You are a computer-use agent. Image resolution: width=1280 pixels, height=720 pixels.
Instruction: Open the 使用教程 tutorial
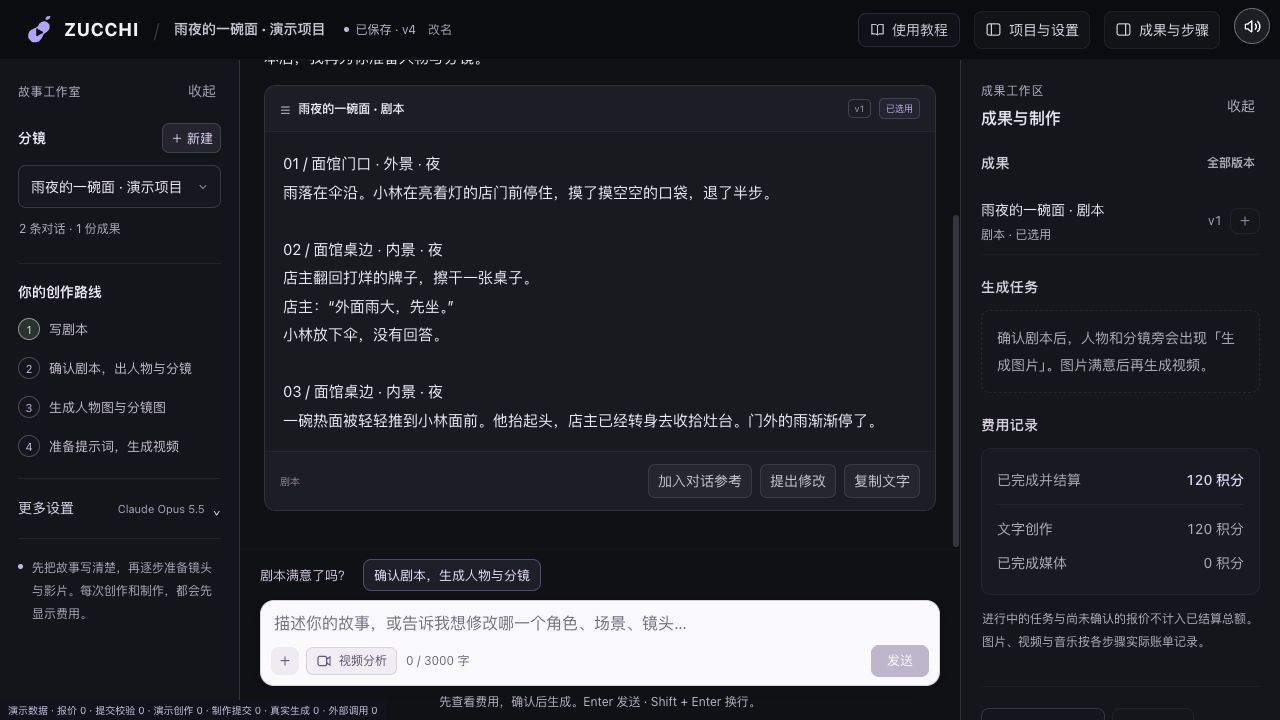click(909, 30)
